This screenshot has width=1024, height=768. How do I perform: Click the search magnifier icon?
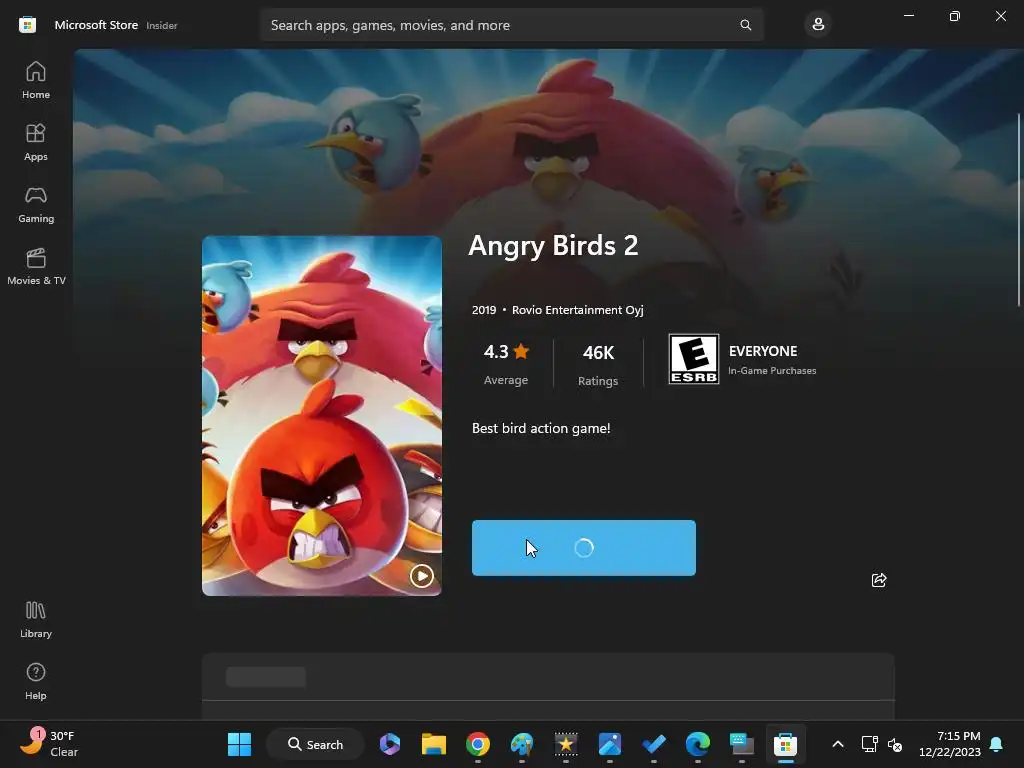[x=745, y=25]
